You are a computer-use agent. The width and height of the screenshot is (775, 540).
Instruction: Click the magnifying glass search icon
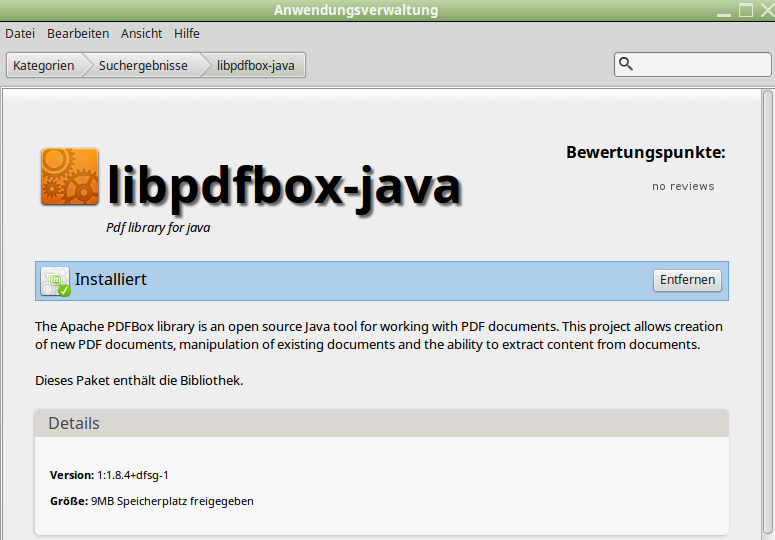coord(626,64)
